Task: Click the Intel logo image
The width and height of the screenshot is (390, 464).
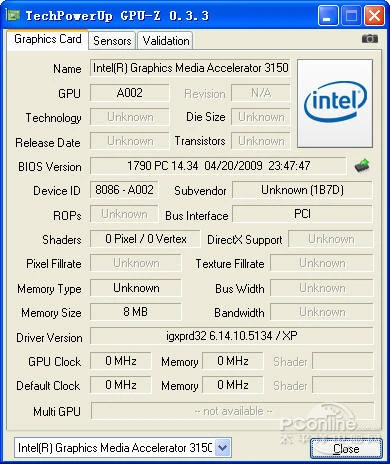Action: pos(335,103)
